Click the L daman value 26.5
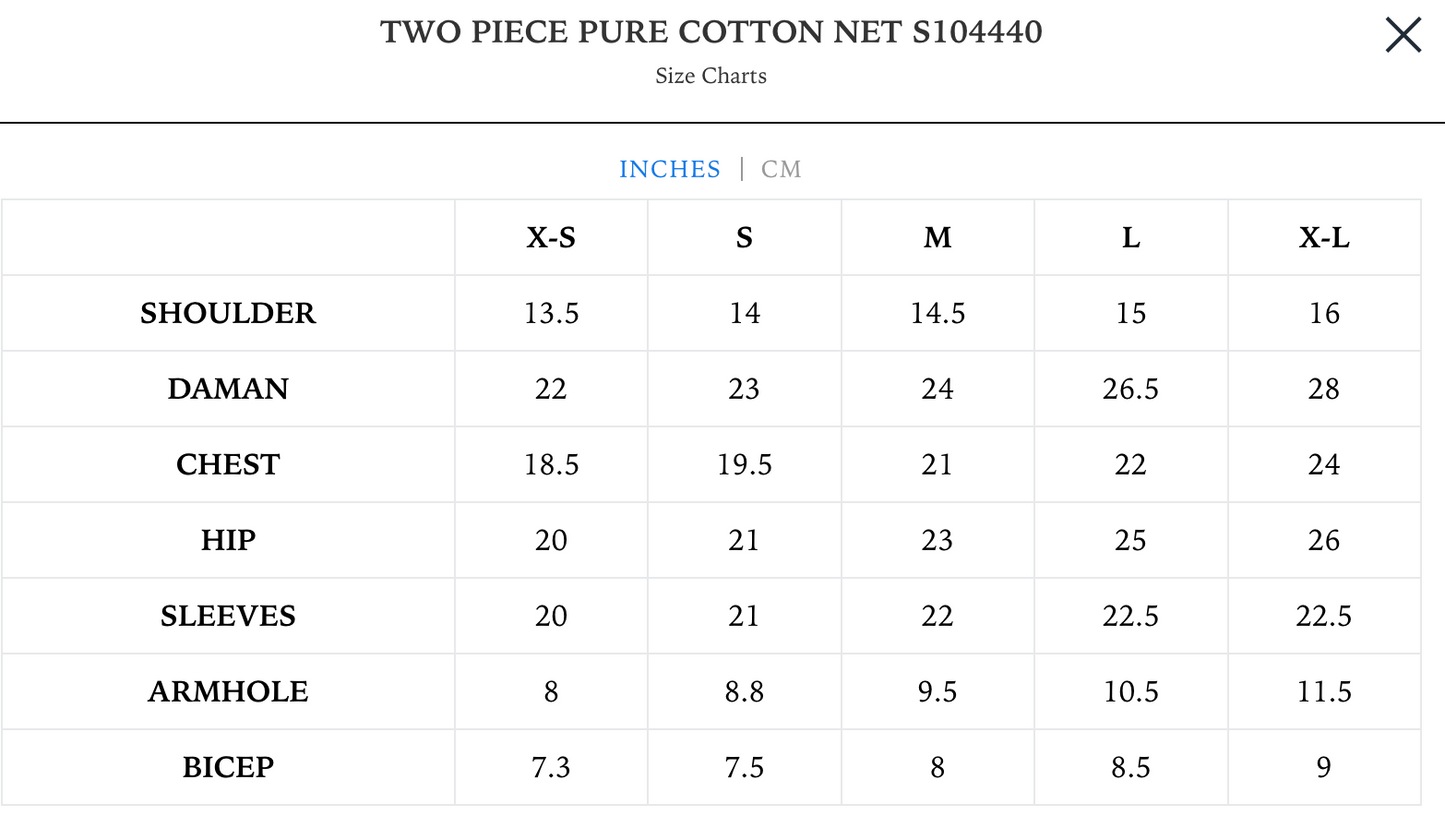The image size is (1445, 840). tap(1130, 389)
